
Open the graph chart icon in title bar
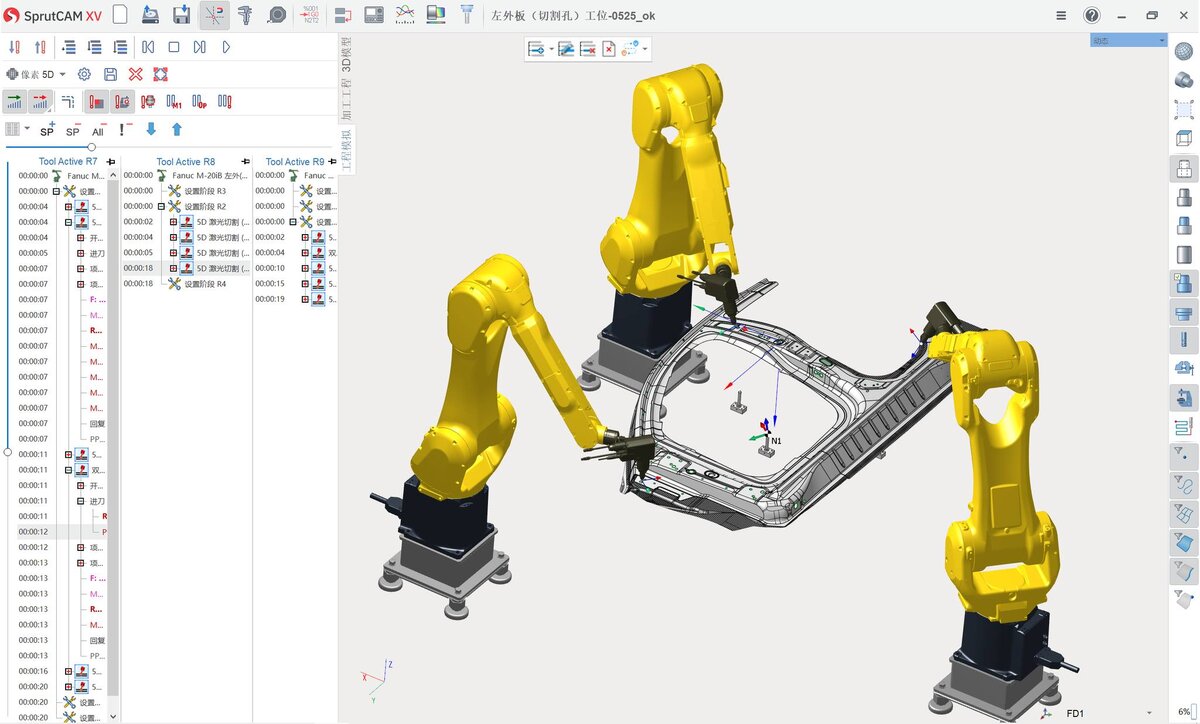click(x=405, y=15)
